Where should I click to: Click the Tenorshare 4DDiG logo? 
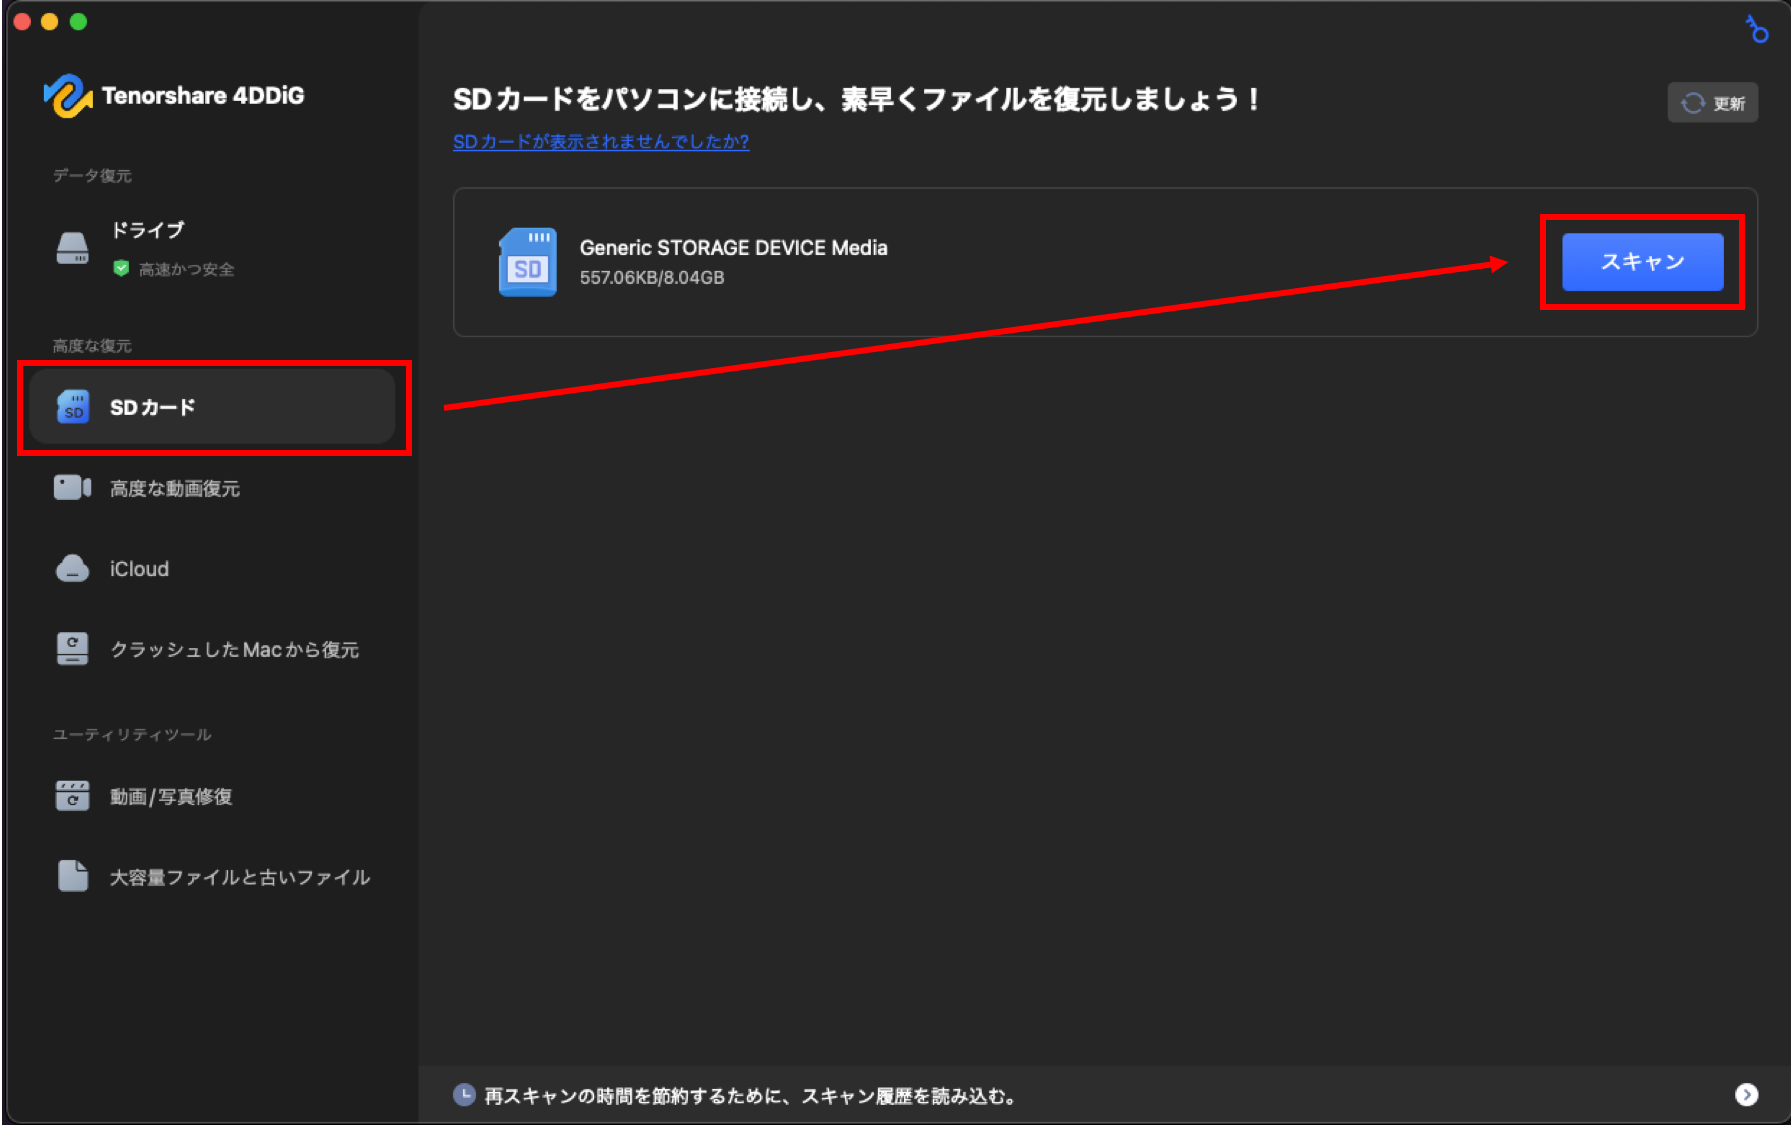(174, 96)
